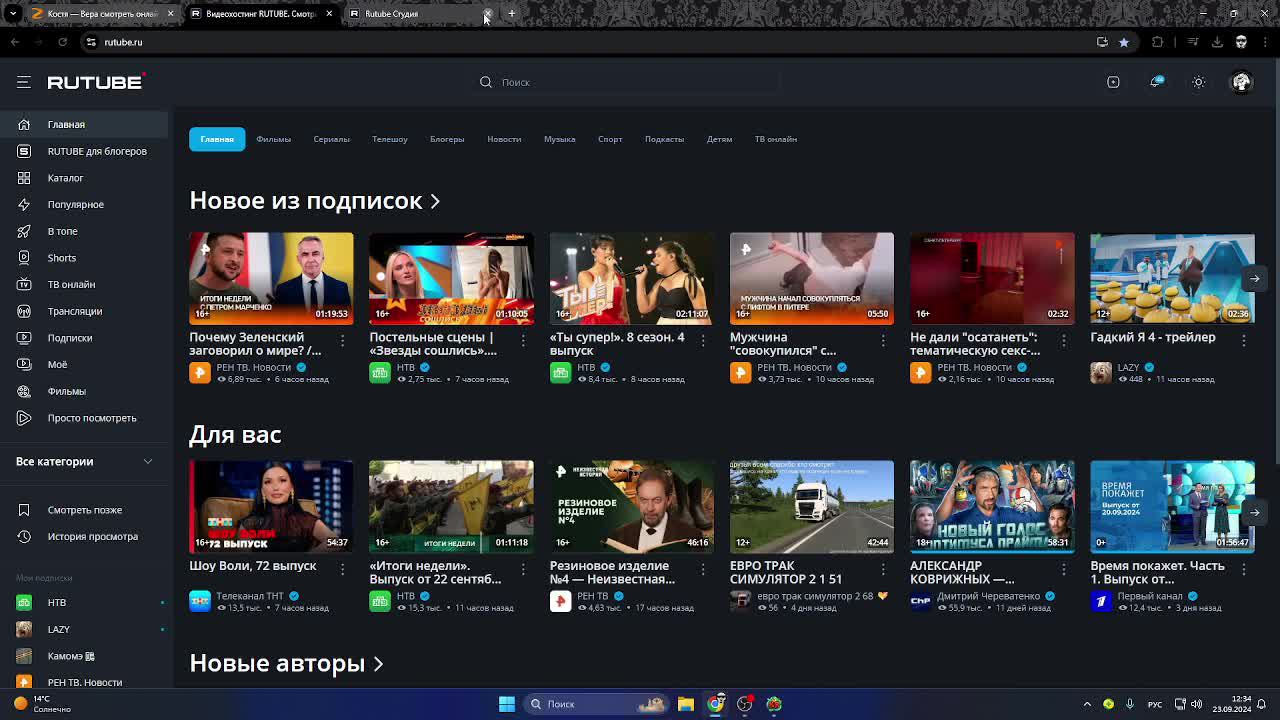
Task: Open options for «Ты супер!» video
Action: click(x=703, y=342)
